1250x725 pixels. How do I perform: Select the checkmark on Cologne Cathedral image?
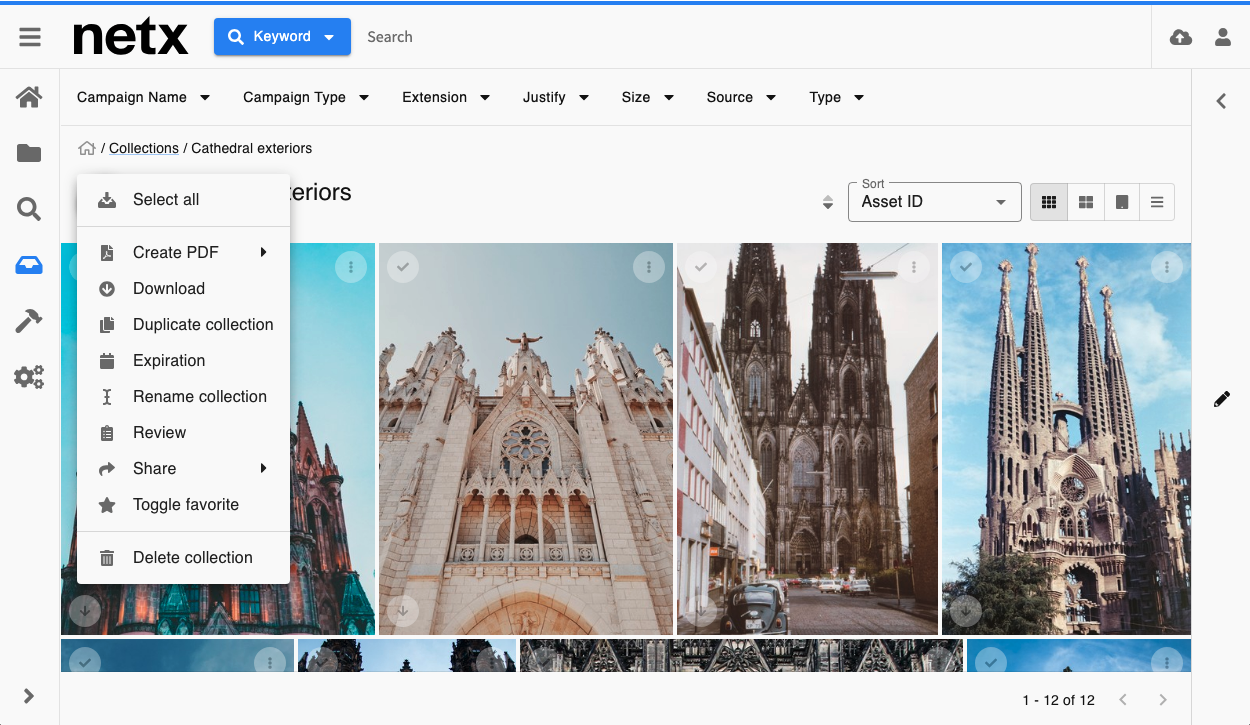(701, 267)
